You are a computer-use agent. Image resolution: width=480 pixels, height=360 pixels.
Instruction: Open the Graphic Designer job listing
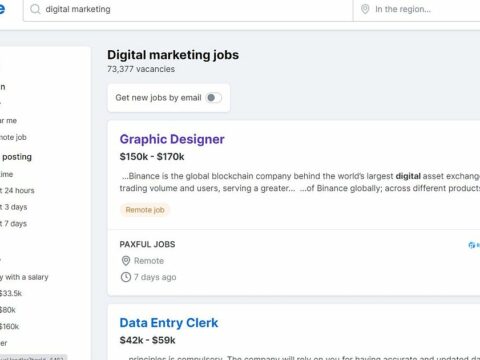coord(172,139)
